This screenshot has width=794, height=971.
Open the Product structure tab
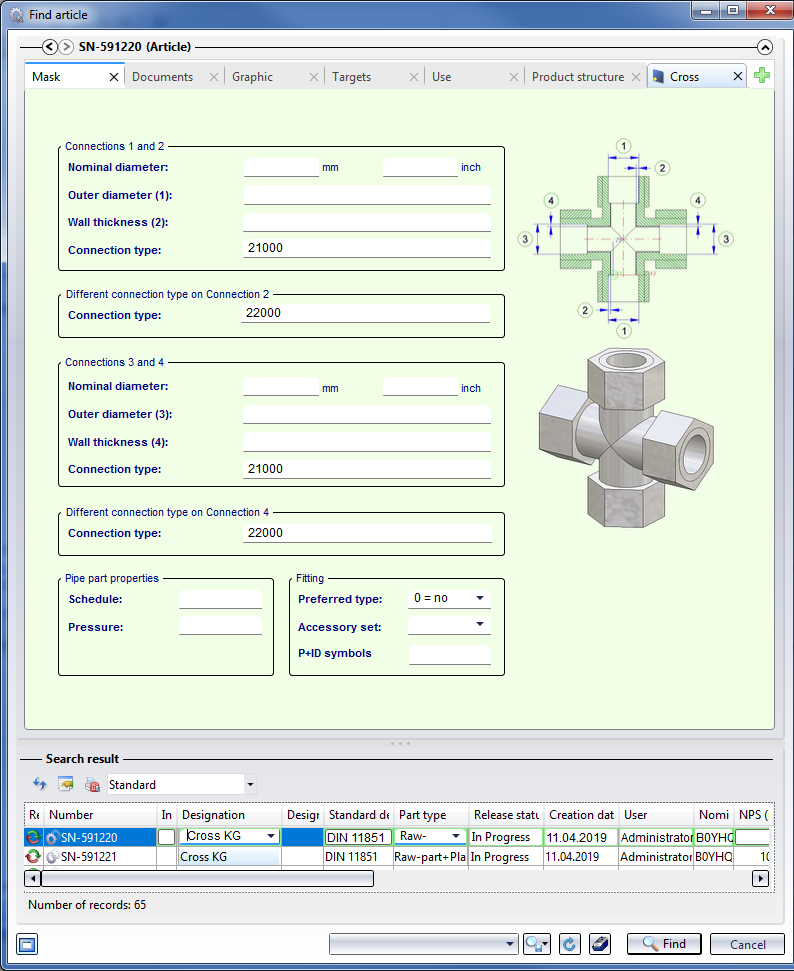pyautogui.click(x=577, y=77)
